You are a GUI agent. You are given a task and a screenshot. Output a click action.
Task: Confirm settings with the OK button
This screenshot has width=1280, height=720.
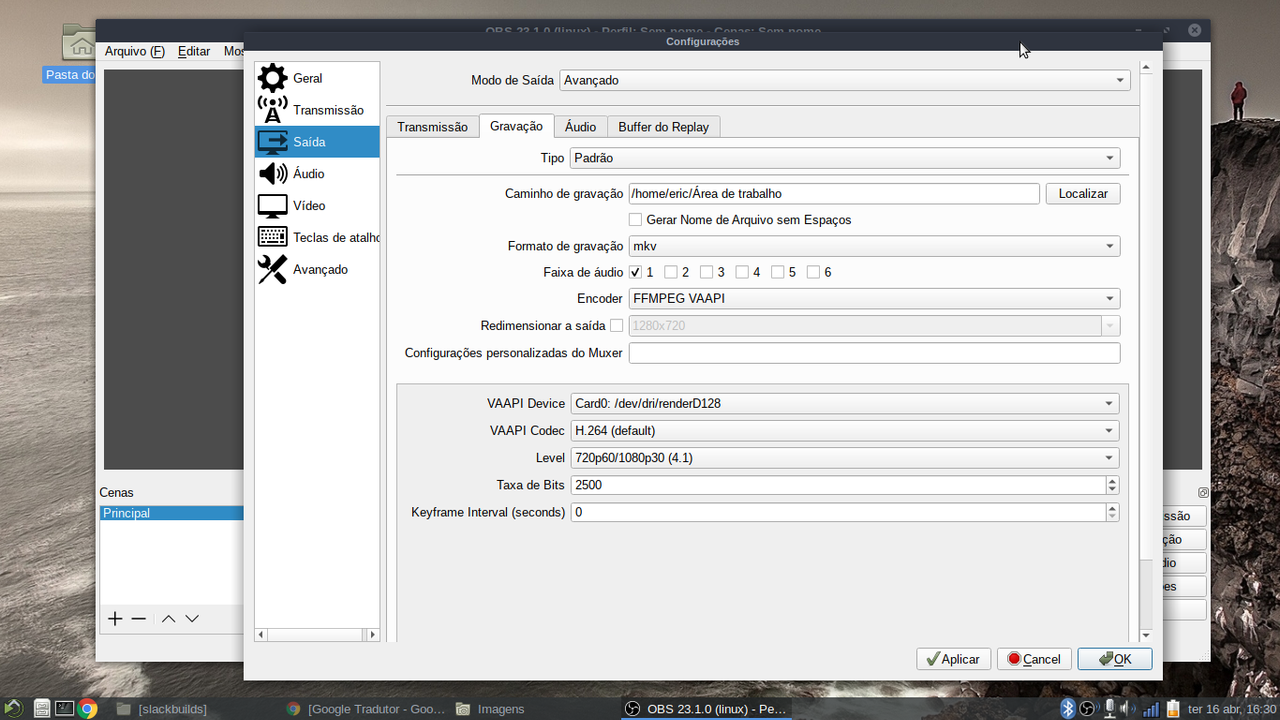[1115, 659]
